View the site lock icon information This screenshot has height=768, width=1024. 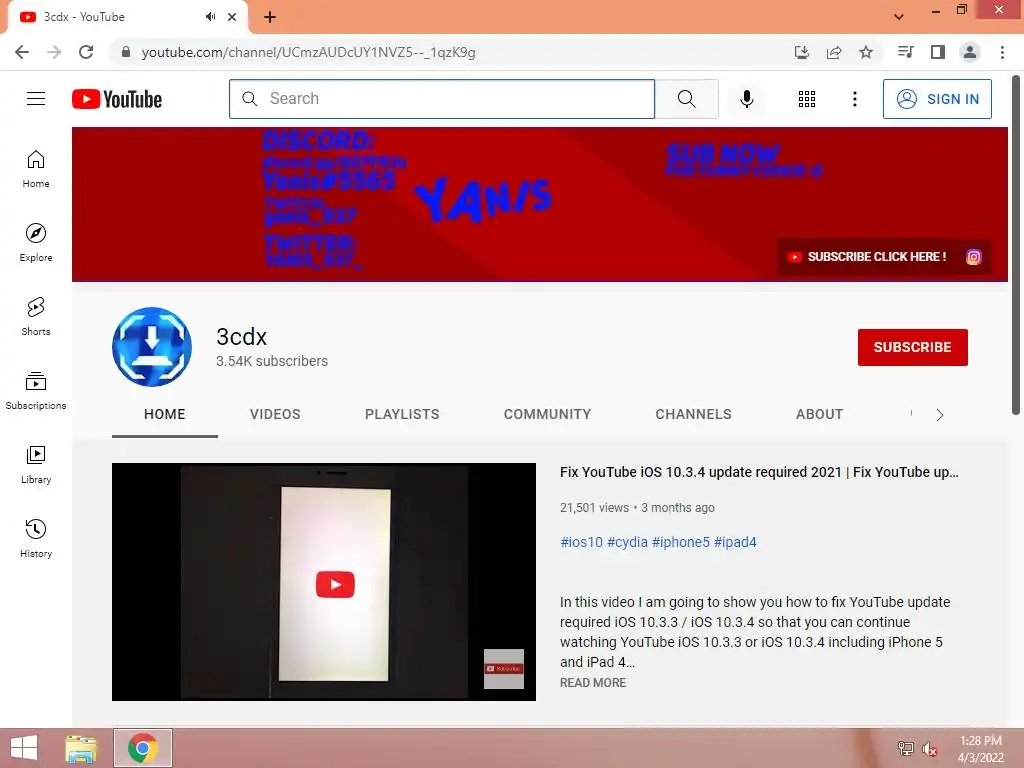click(126, 52)
